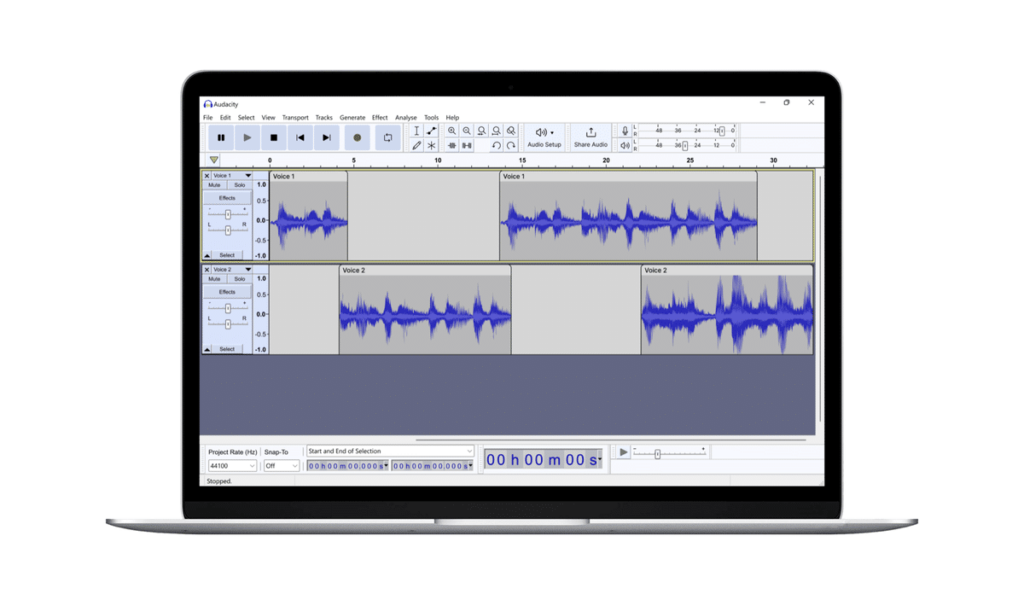Screen dimensions: 1024x600
Task: Open the Audio Setup dropdown
Action: 544,138
